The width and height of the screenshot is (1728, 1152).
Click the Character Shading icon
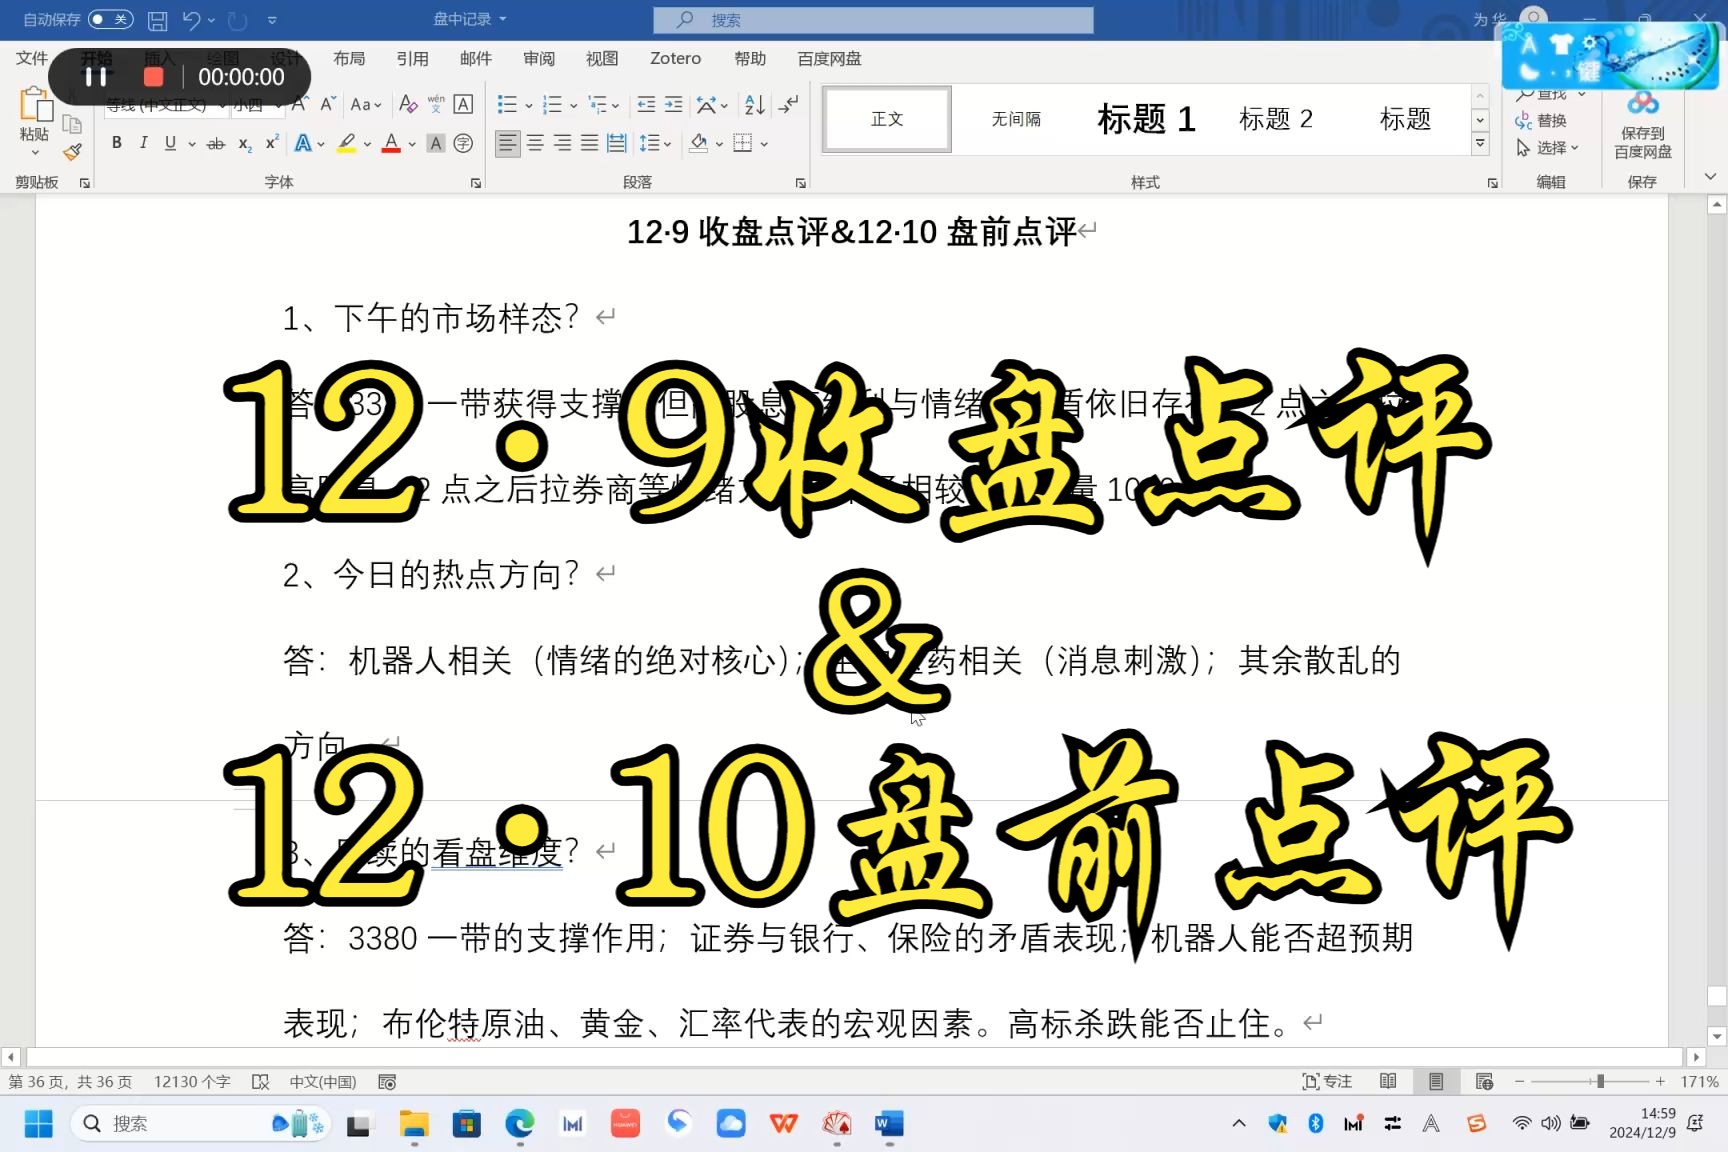coord(435,144)
